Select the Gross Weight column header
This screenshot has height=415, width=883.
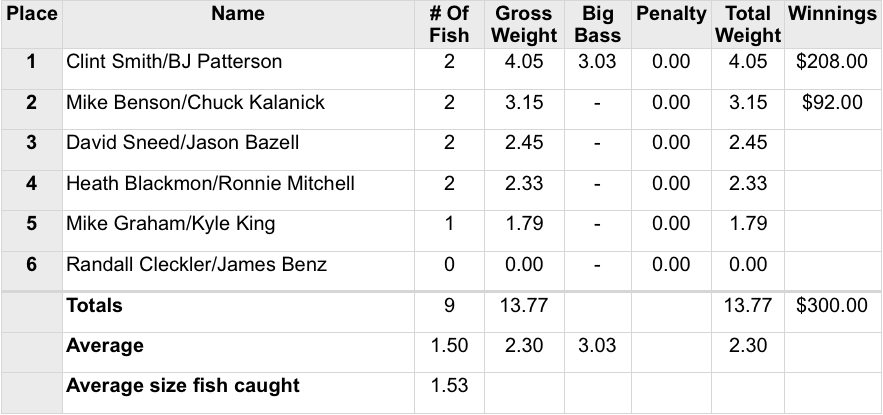[524, 25]
